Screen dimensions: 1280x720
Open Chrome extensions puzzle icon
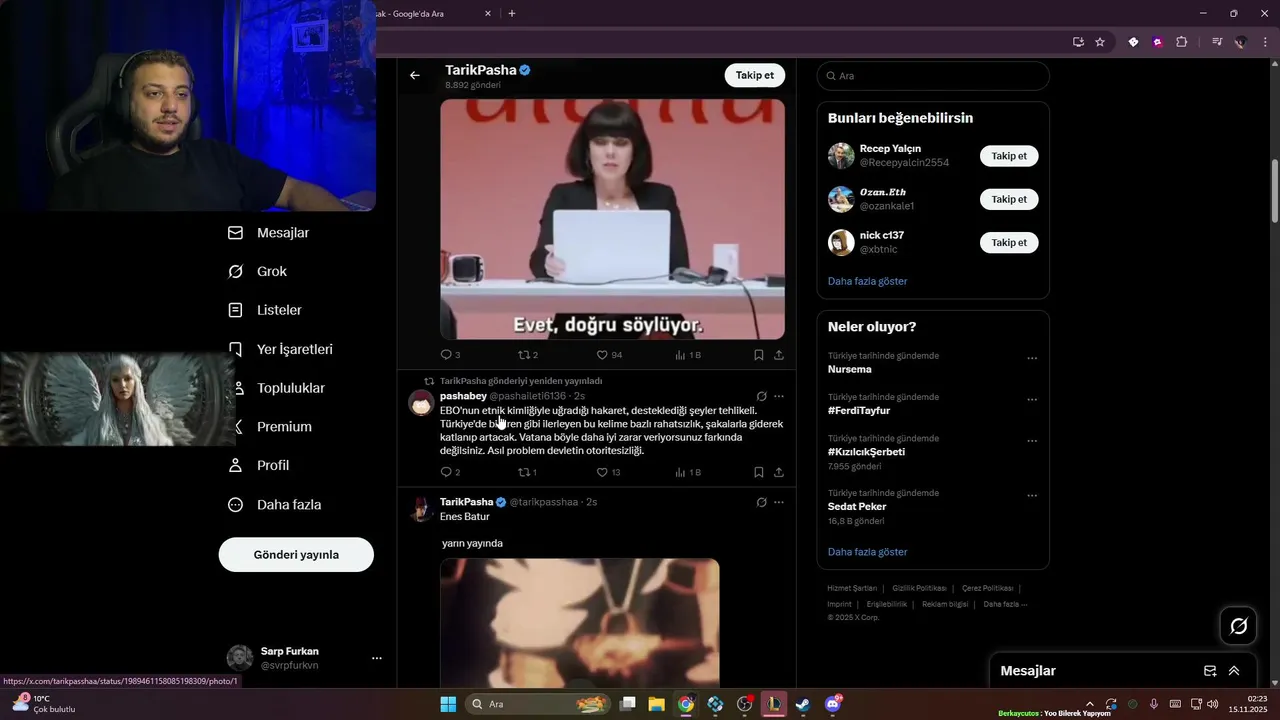pyautogui.click(x=1182, y=42)
